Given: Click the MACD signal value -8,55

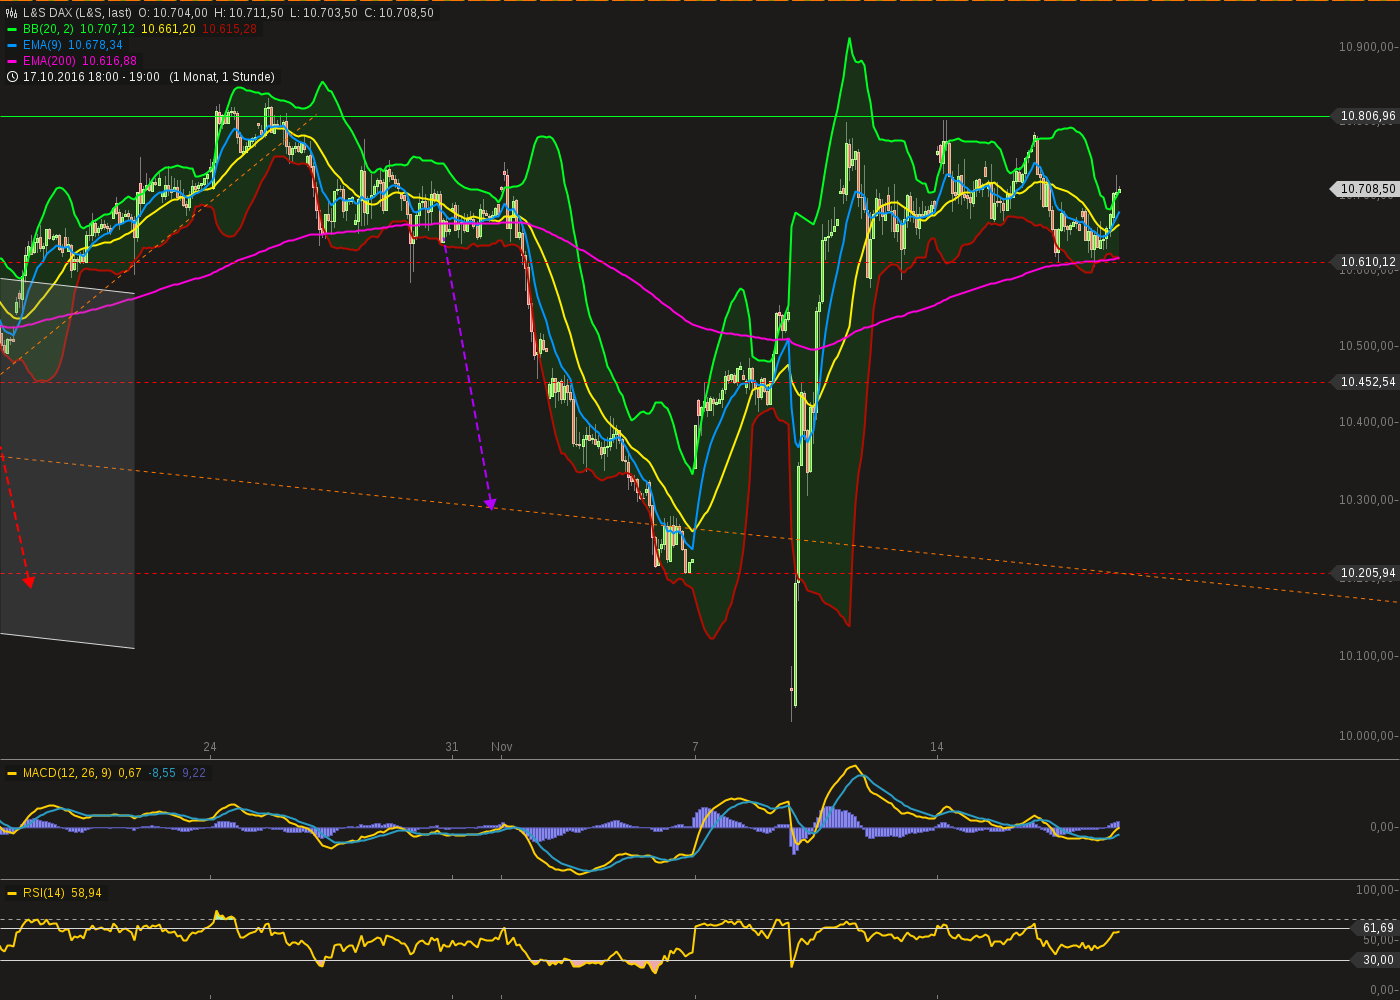Looking at the screenshot, I should 162,773.
